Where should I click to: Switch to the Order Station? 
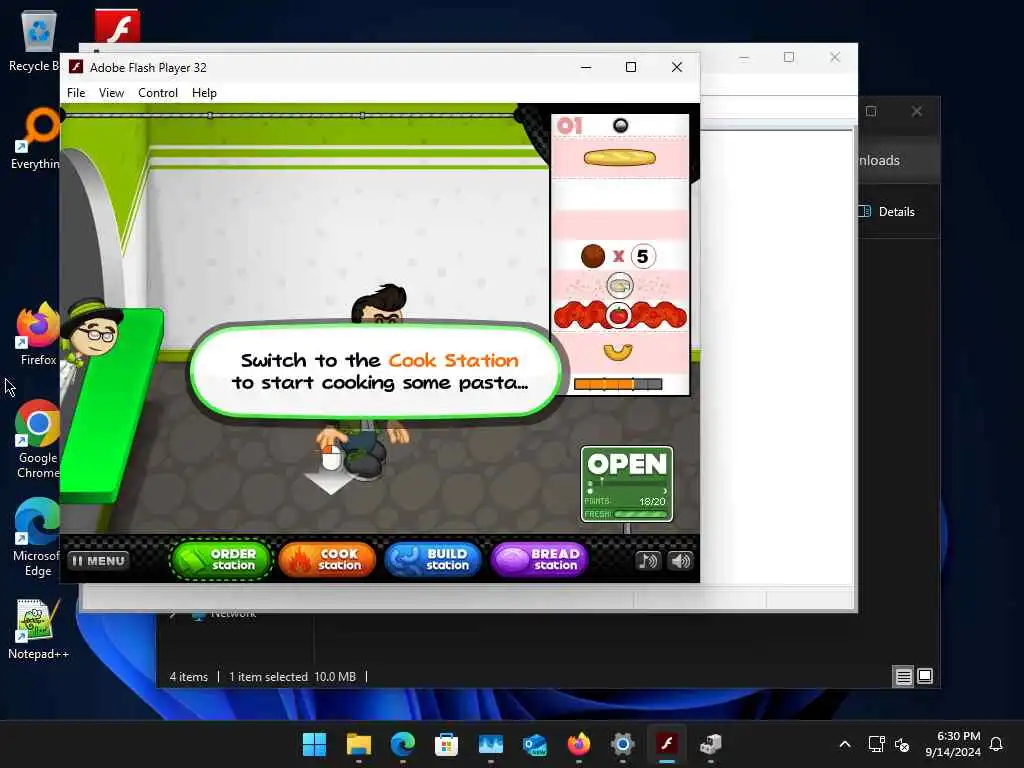coord(221,560)
